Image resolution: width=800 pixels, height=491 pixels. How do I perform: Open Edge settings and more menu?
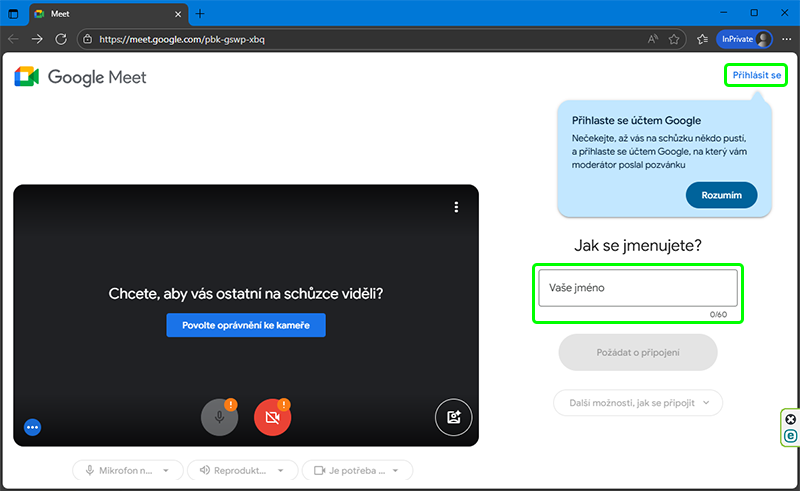pyautogui.click(x=786, y=39)
